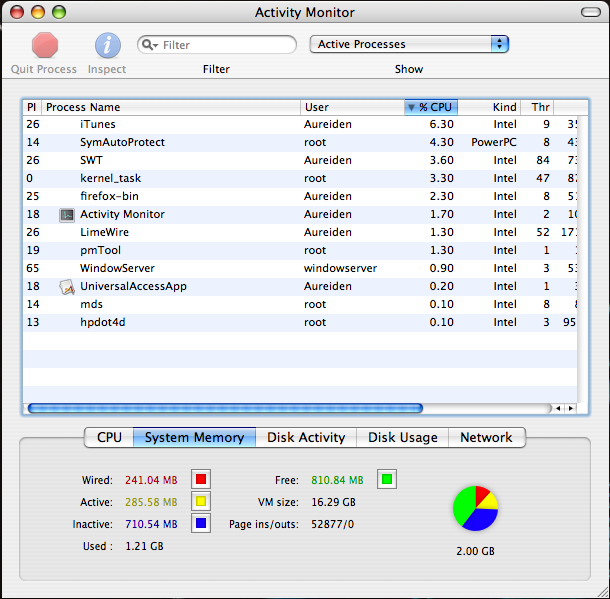Click the Process Name column header
The width and height of the screenshot is (610, 599).
171,107
